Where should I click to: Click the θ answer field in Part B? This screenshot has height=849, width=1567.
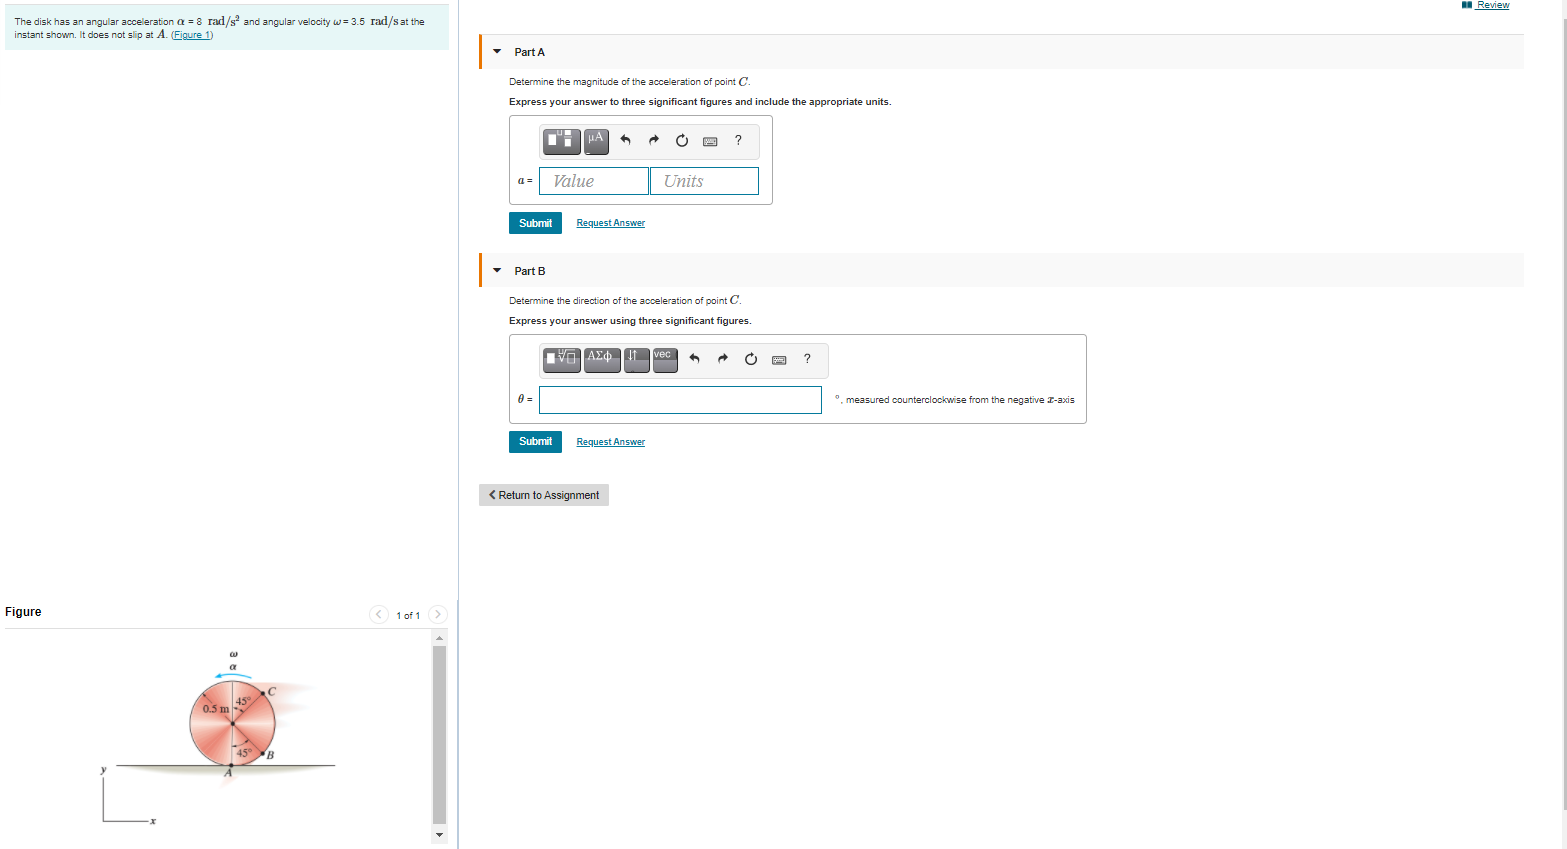[x=680, y=400]
